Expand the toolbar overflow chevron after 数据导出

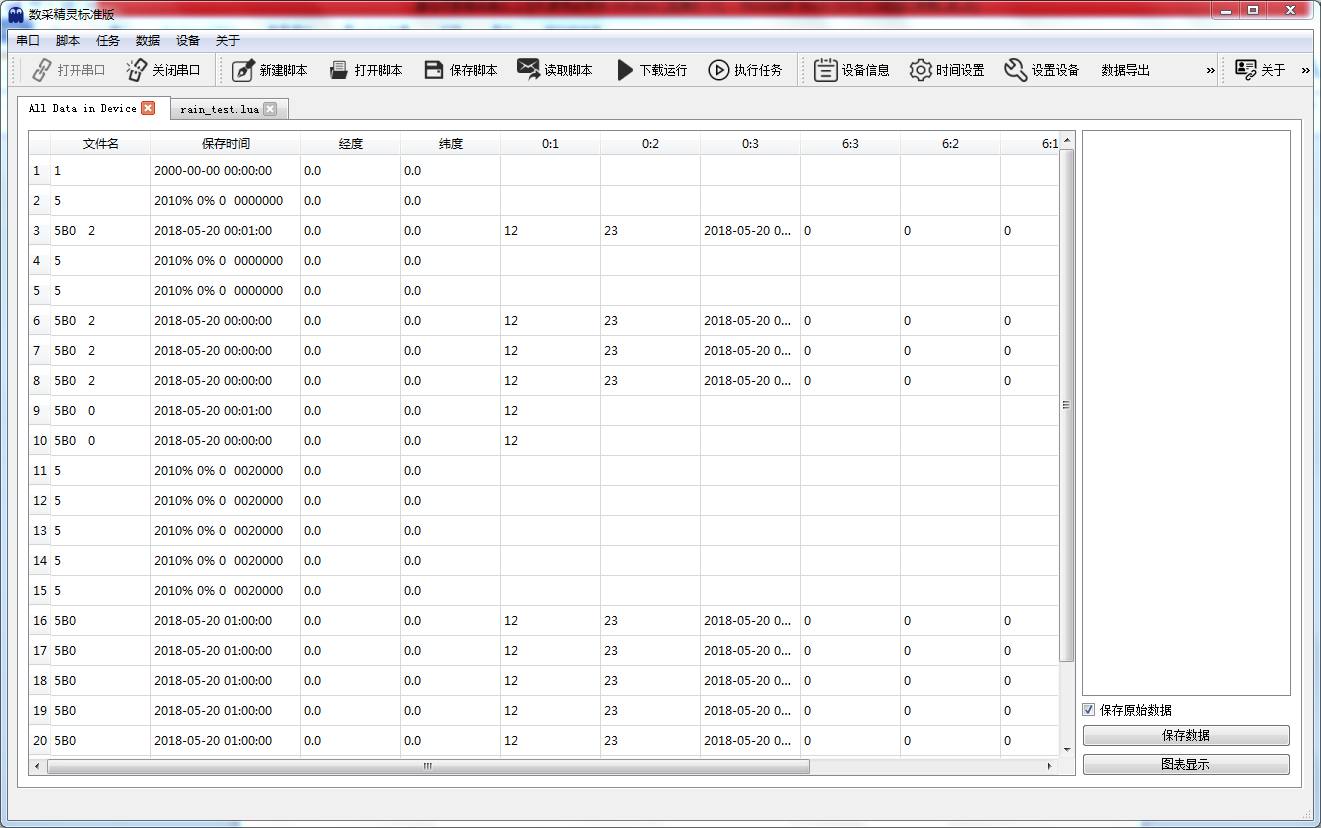pos(1210,70)
